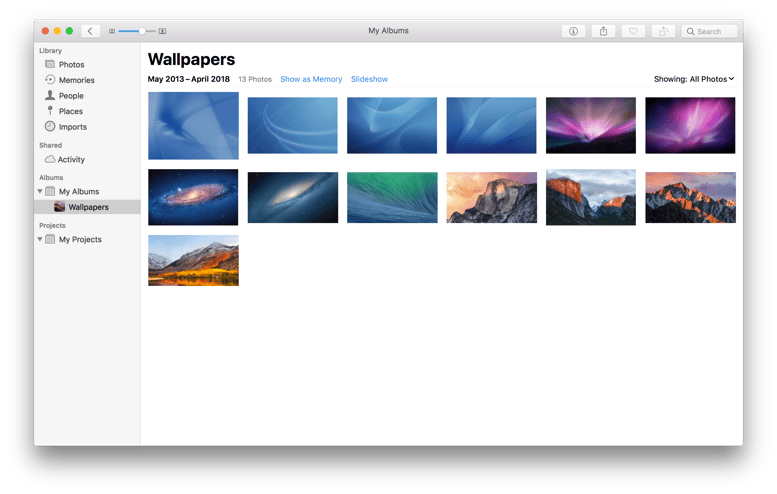This screenshot has width=777, height=494.
Task: Click the 13 Photos count text
Action: click(x=255, y=79)
